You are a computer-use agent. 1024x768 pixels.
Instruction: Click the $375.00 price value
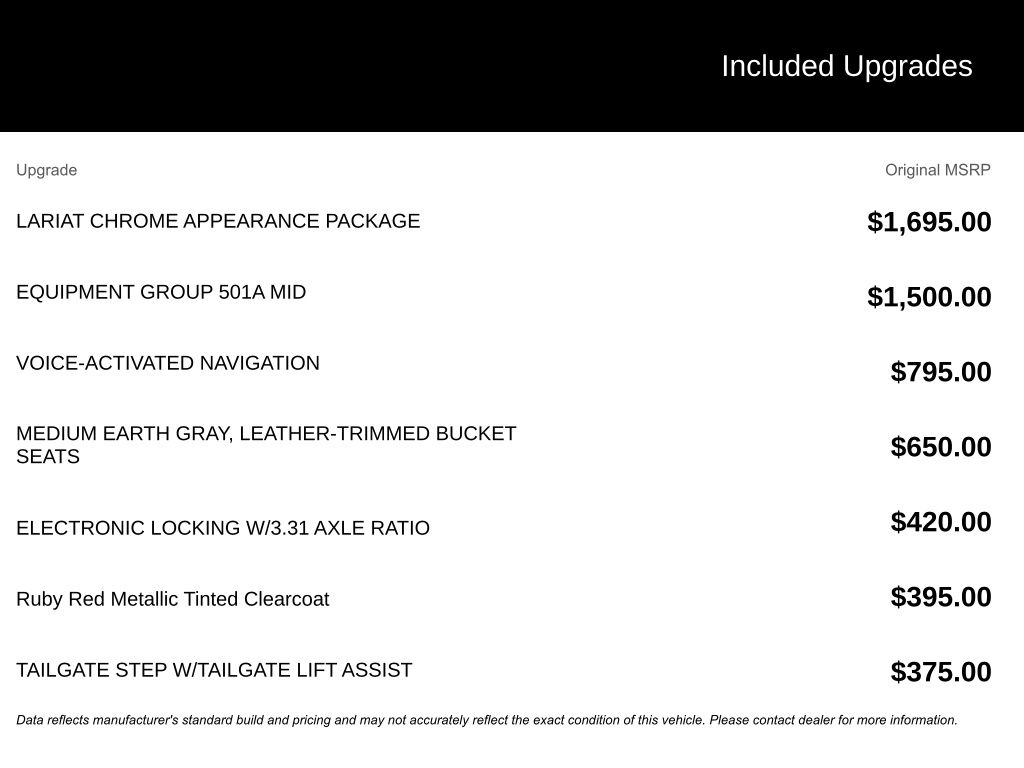tap(940, 672)
